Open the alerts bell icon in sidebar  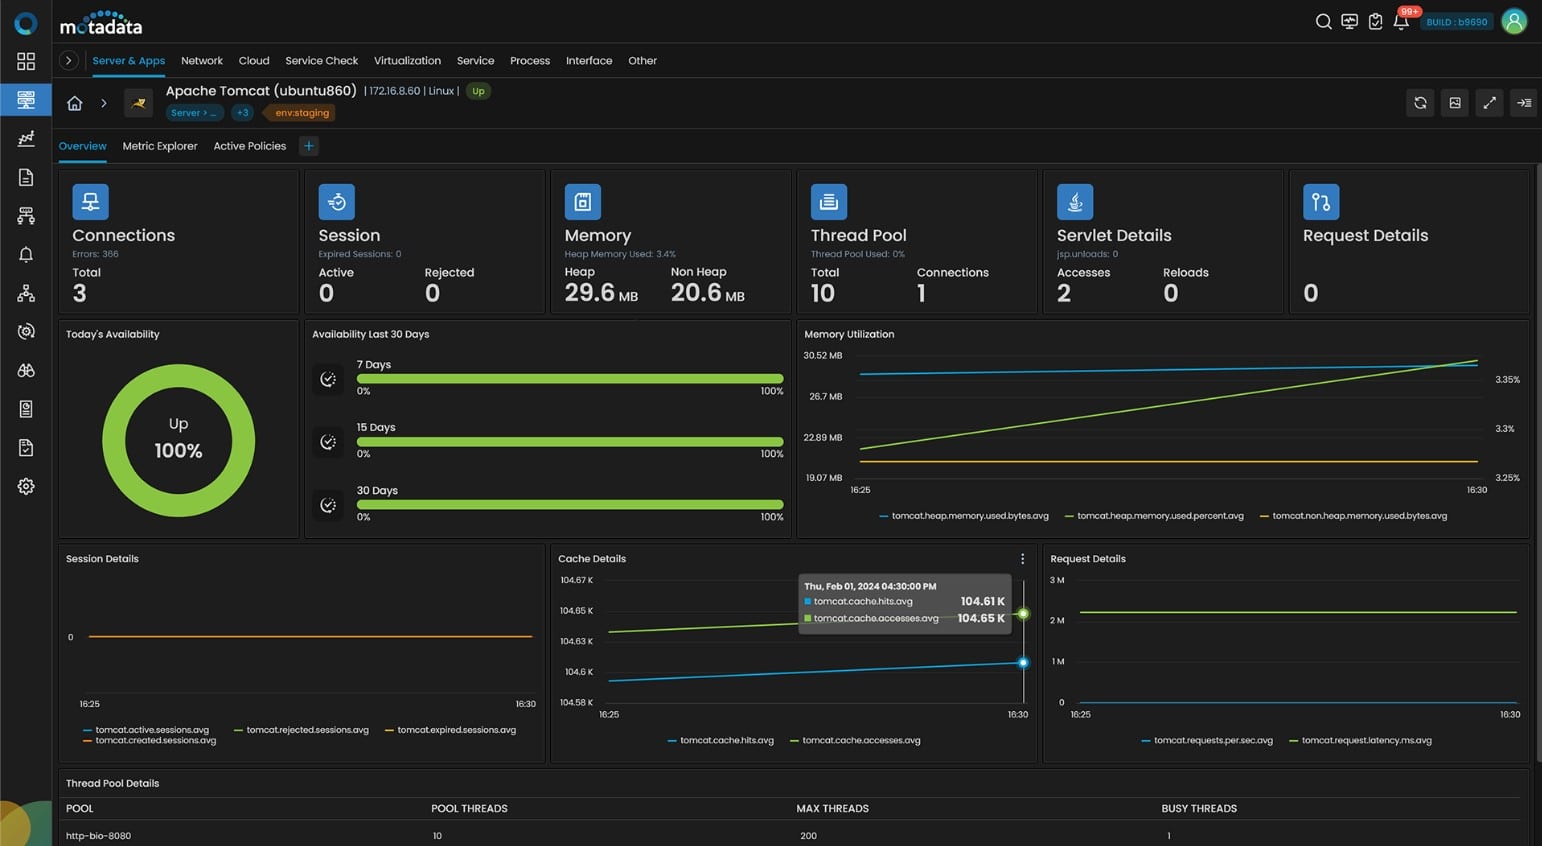[x=26, y=255]
